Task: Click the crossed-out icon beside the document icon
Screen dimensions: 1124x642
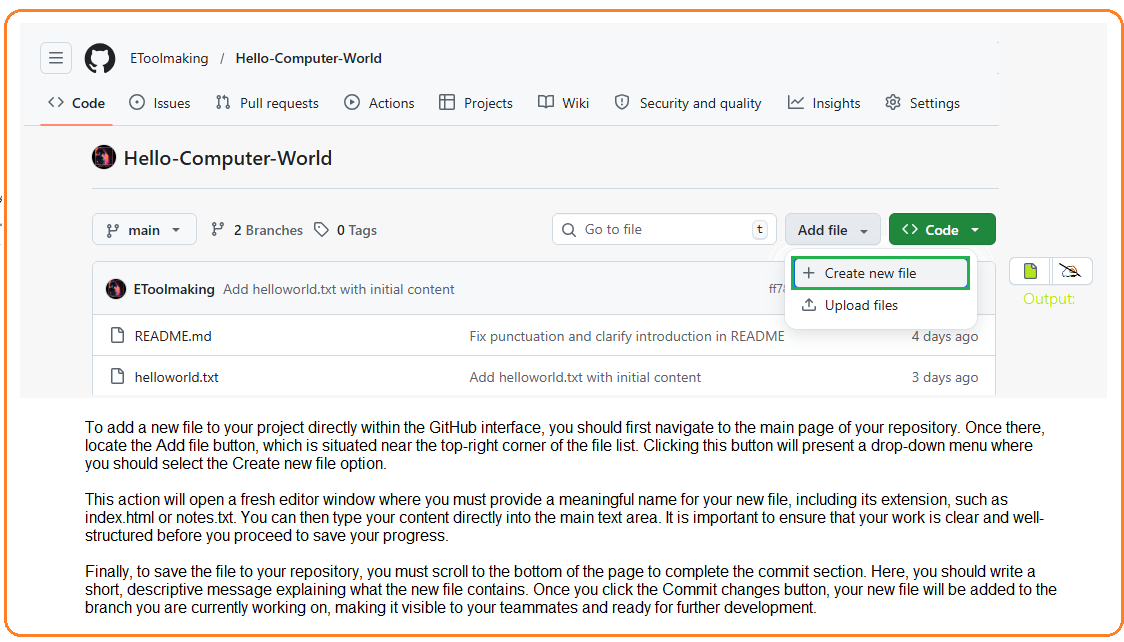Action: pos(1071,271)
